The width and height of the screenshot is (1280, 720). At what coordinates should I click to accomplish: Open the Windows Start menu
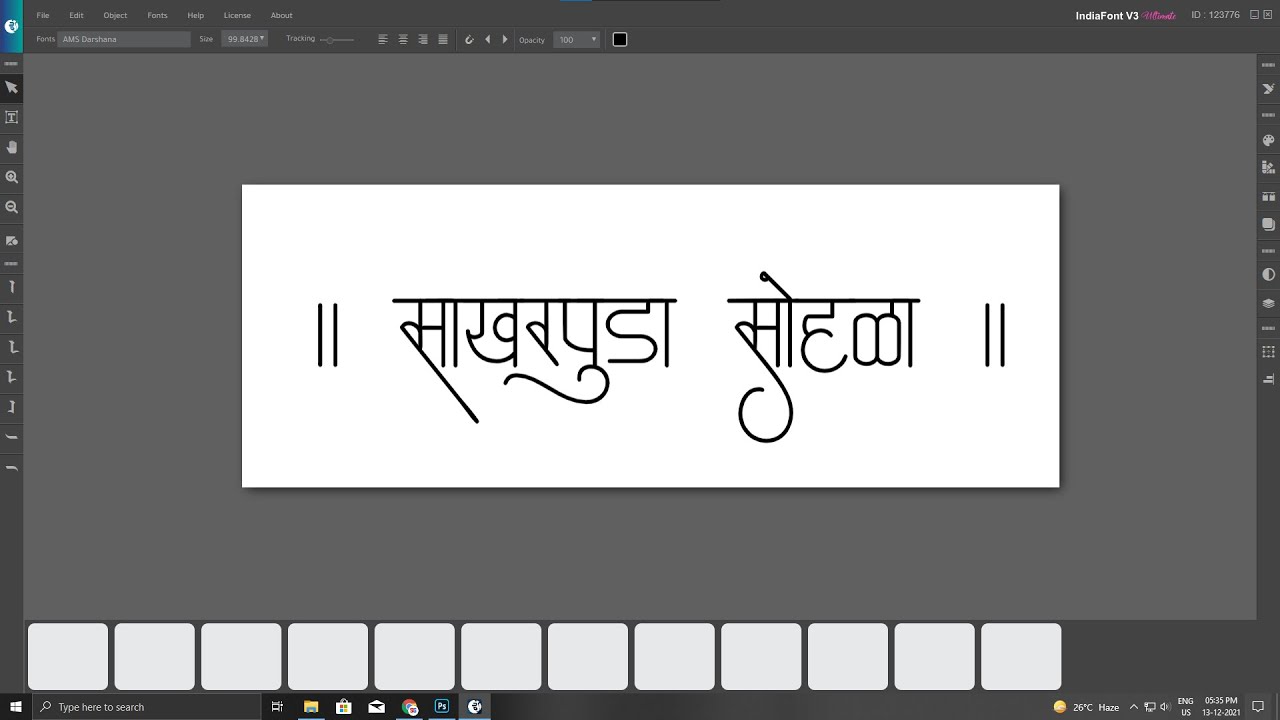[16, 707]
